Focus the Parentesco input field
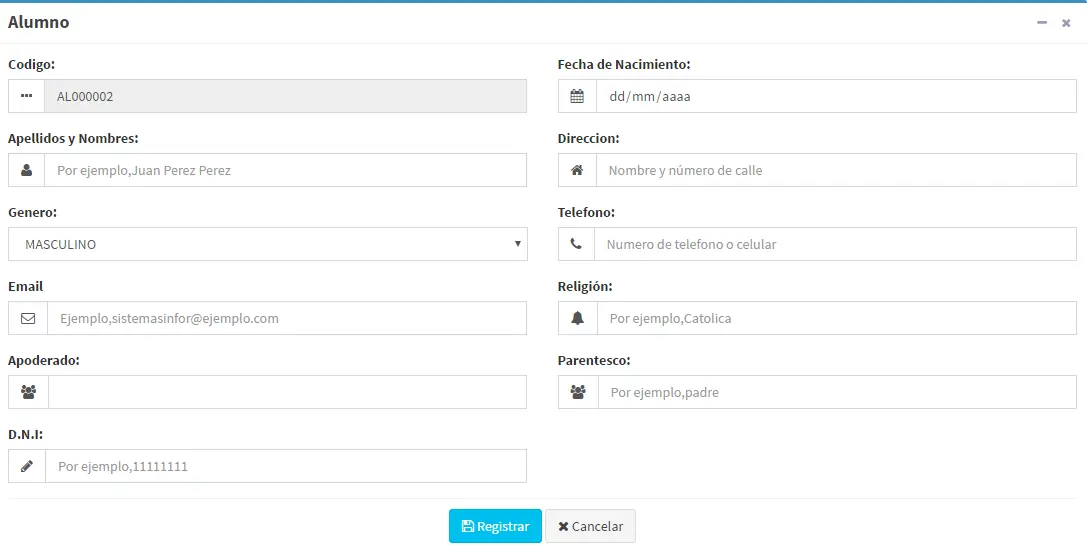 (837, 392)
